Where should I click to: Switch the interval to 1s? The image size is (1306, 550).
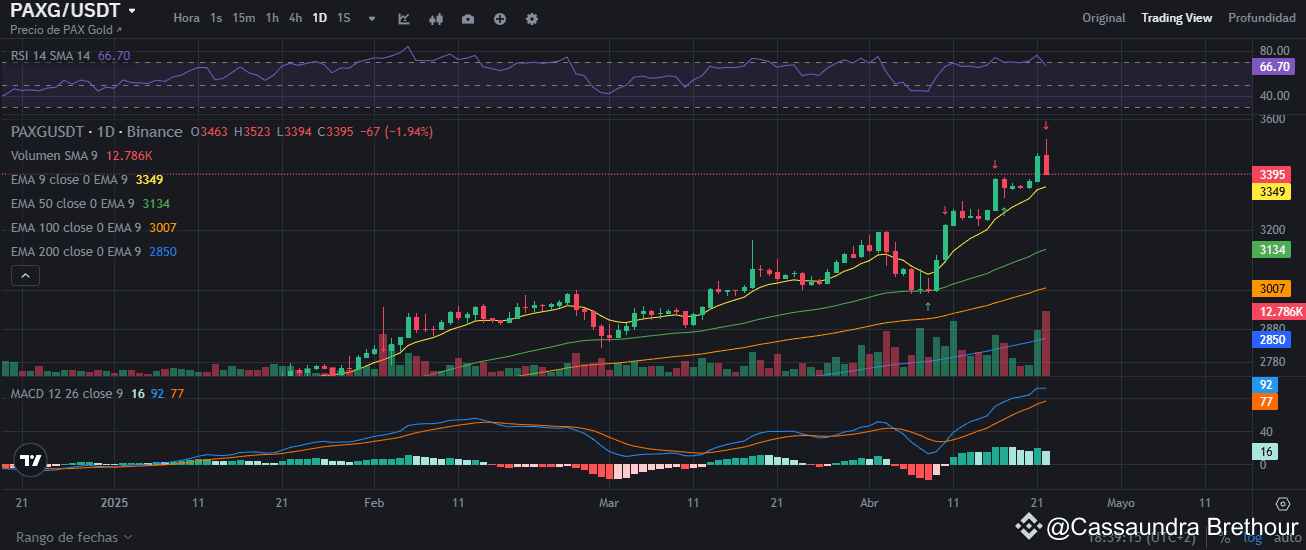coord(216,18)
